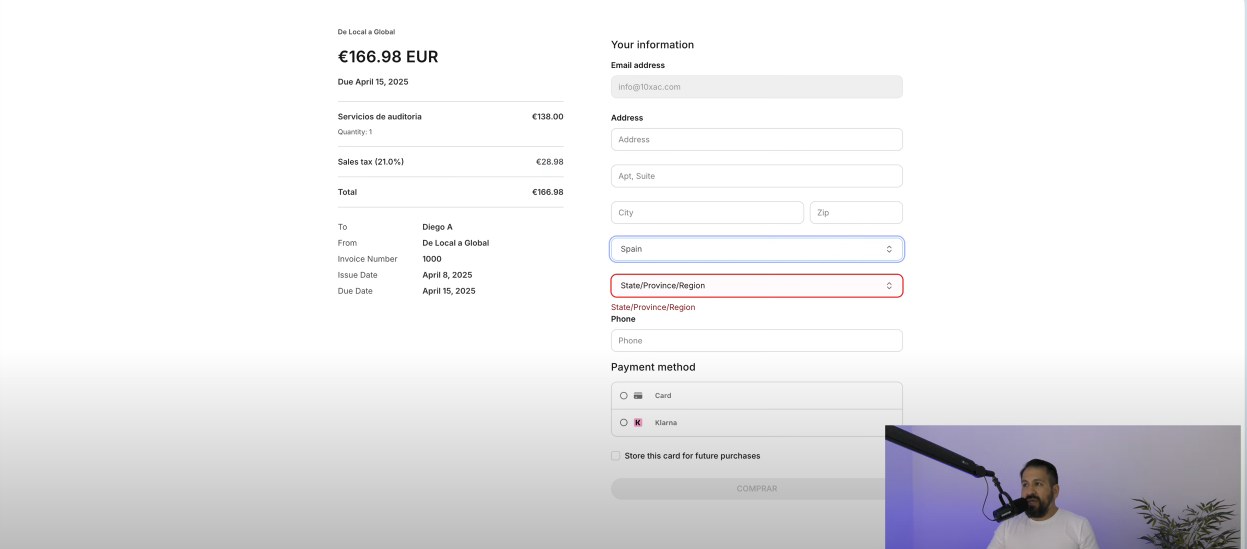Click the credit card icon

638,396
